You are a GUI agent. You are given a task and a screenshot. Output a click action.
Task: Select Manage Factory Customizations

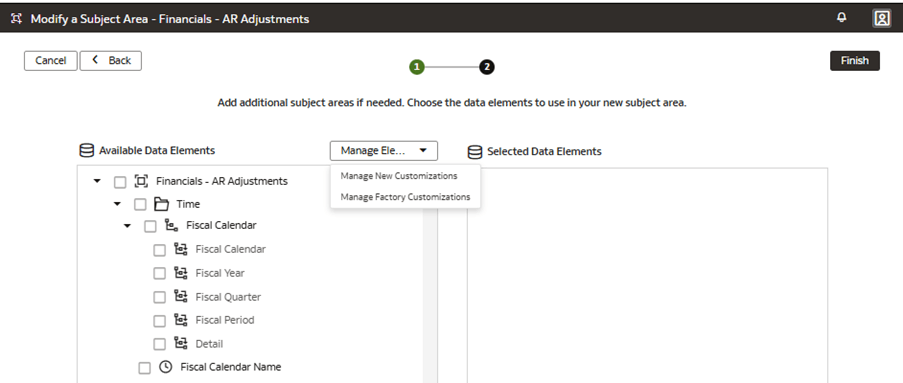click(405, 197)
